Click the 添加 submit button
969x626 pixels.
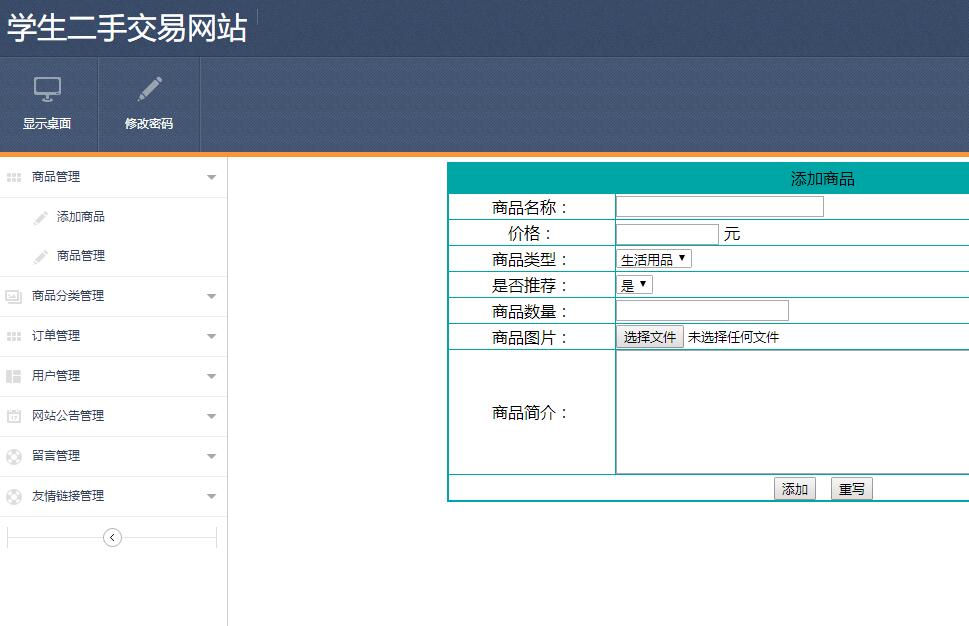pyautogui.click(x=795, y=489)
